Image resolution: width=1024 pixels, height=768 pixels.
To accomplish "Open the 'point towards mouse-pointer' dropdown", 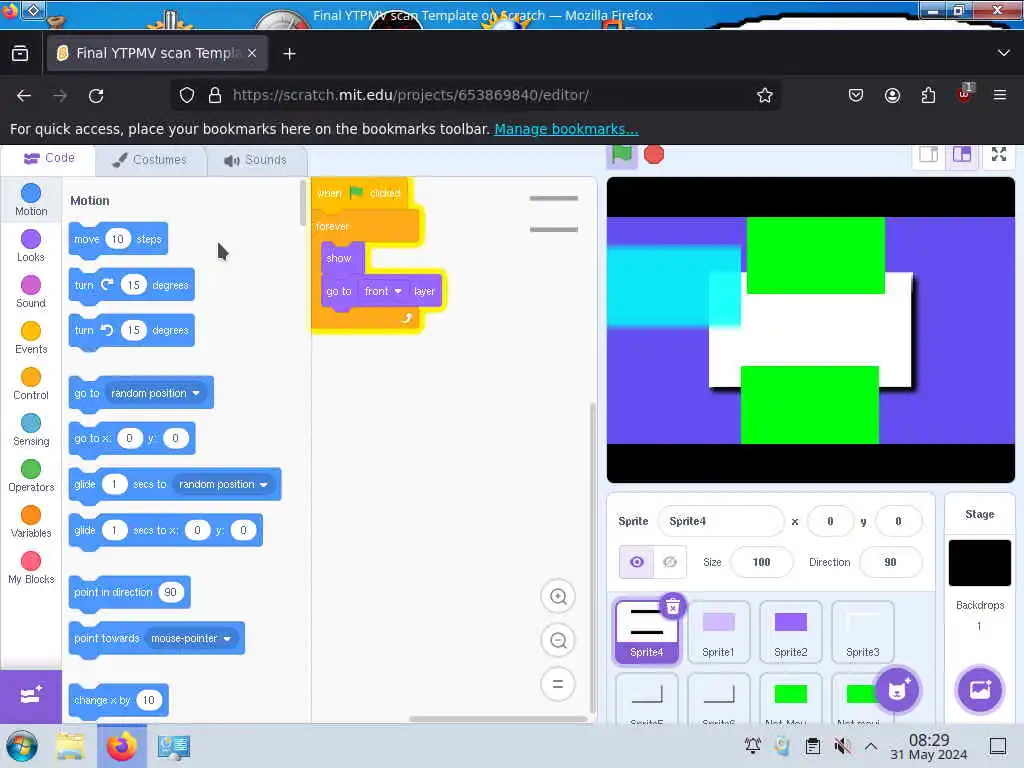I will (191, 638).
